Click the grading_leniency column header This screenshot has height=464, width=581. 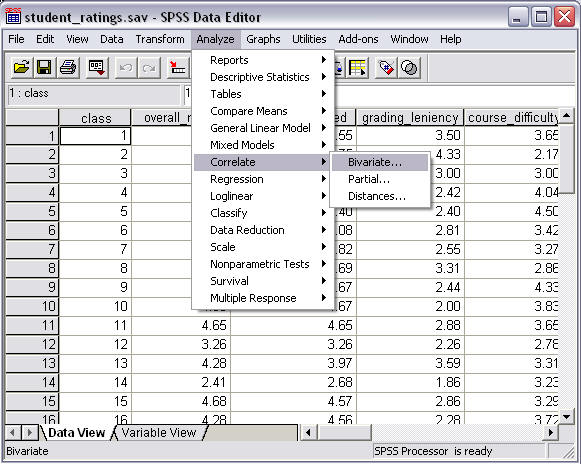410,118
